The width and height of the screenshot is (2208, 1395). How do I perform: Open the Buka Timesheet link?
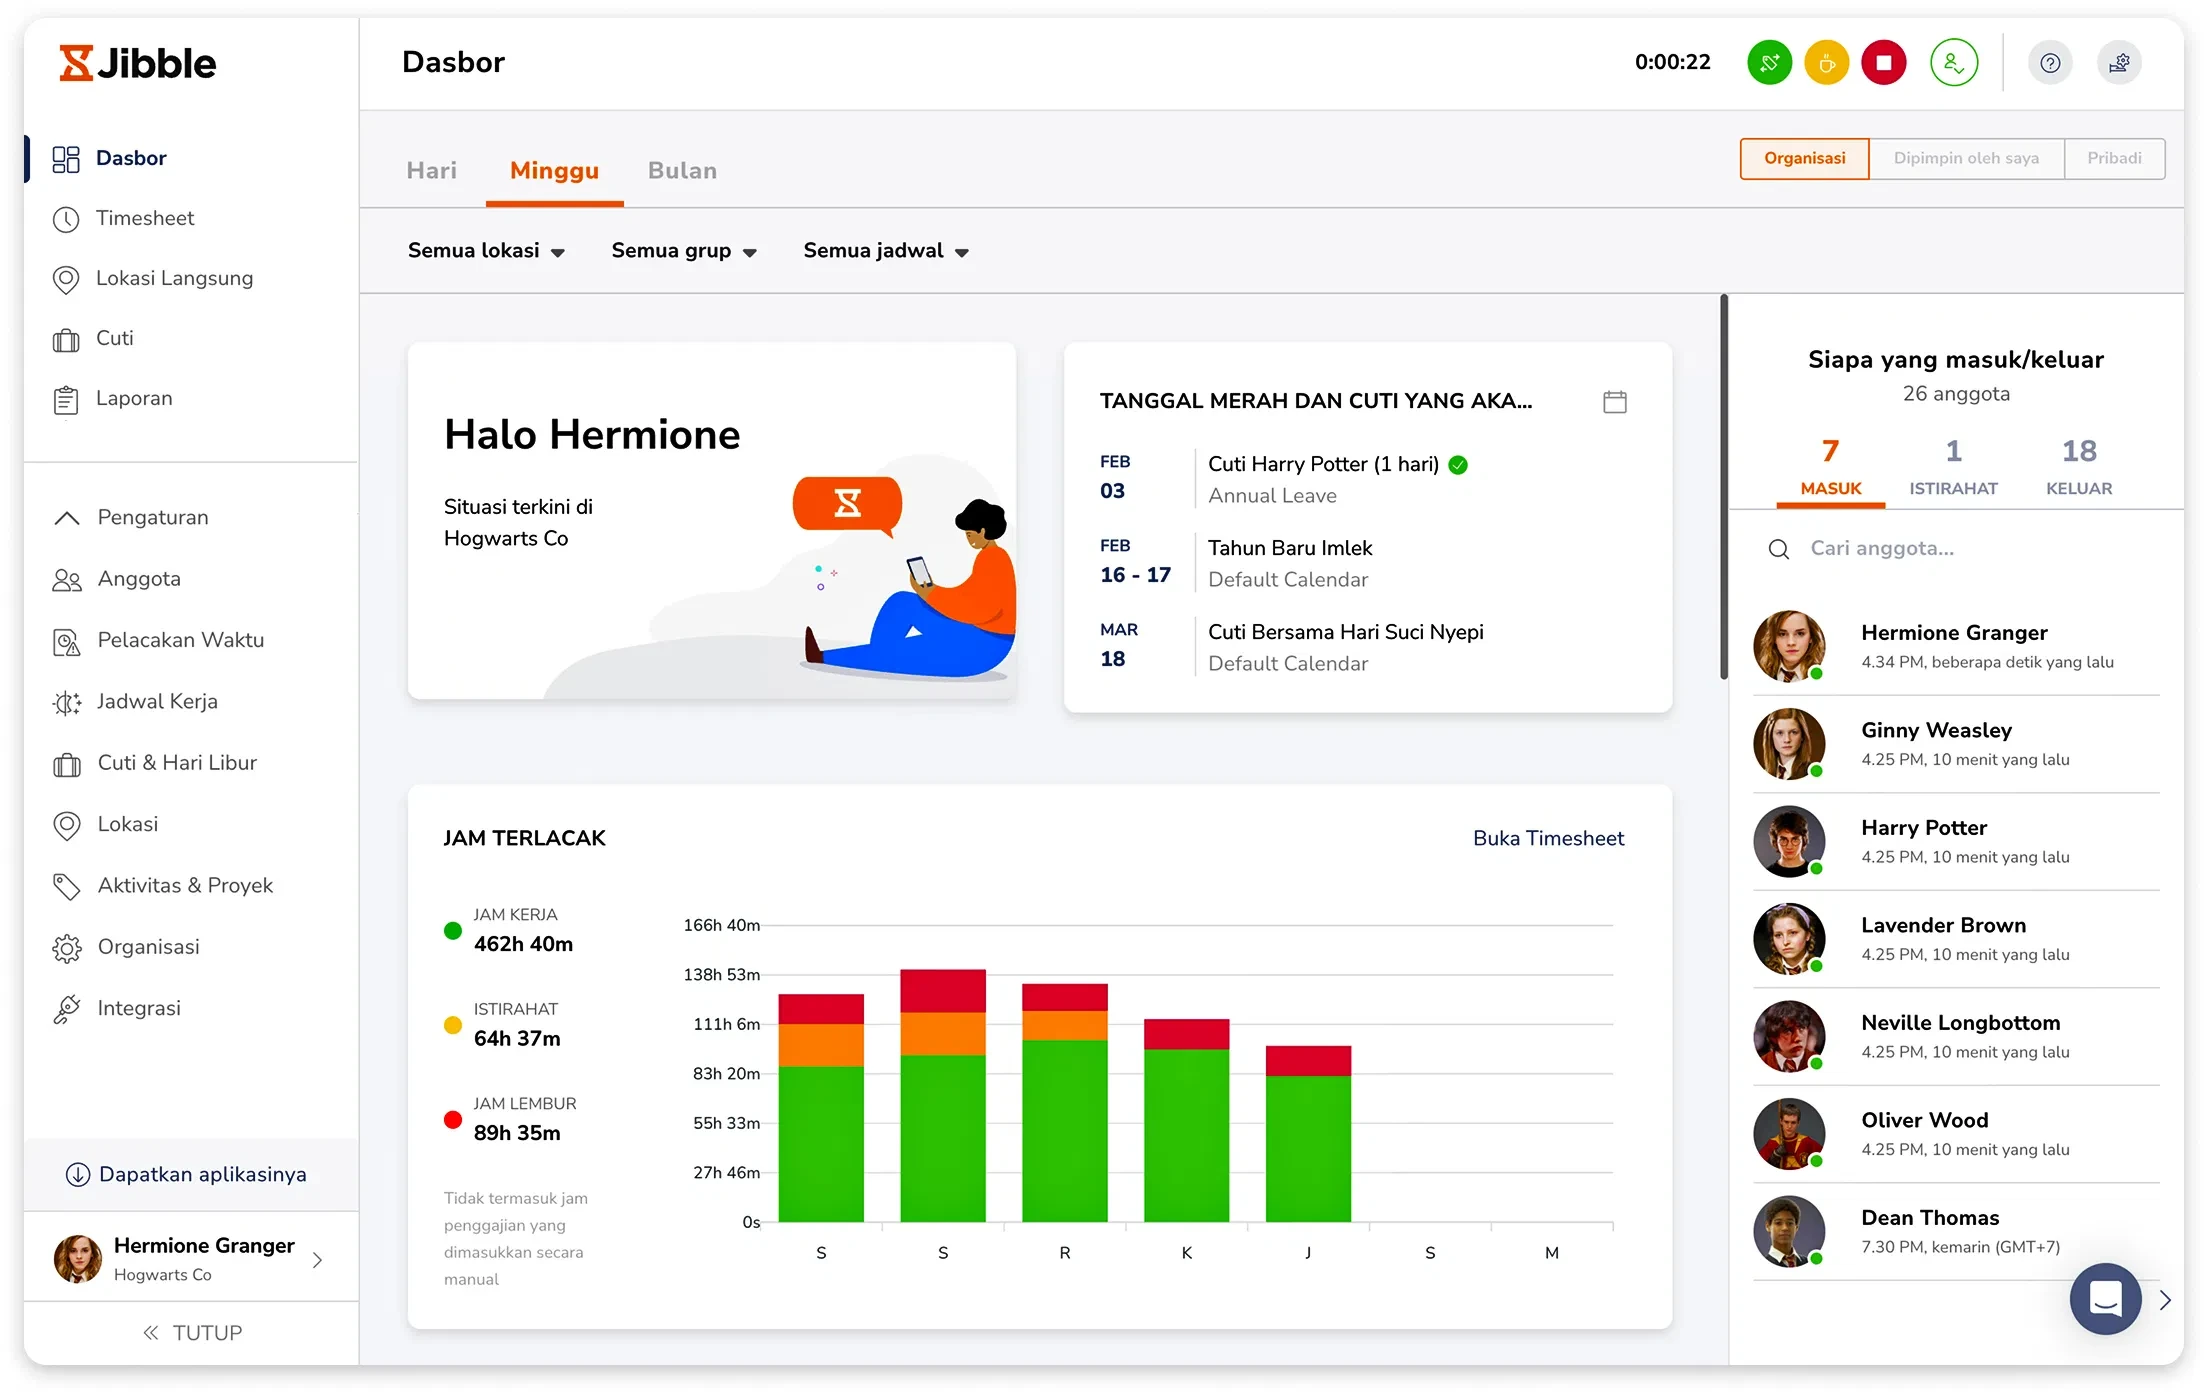1547,838
